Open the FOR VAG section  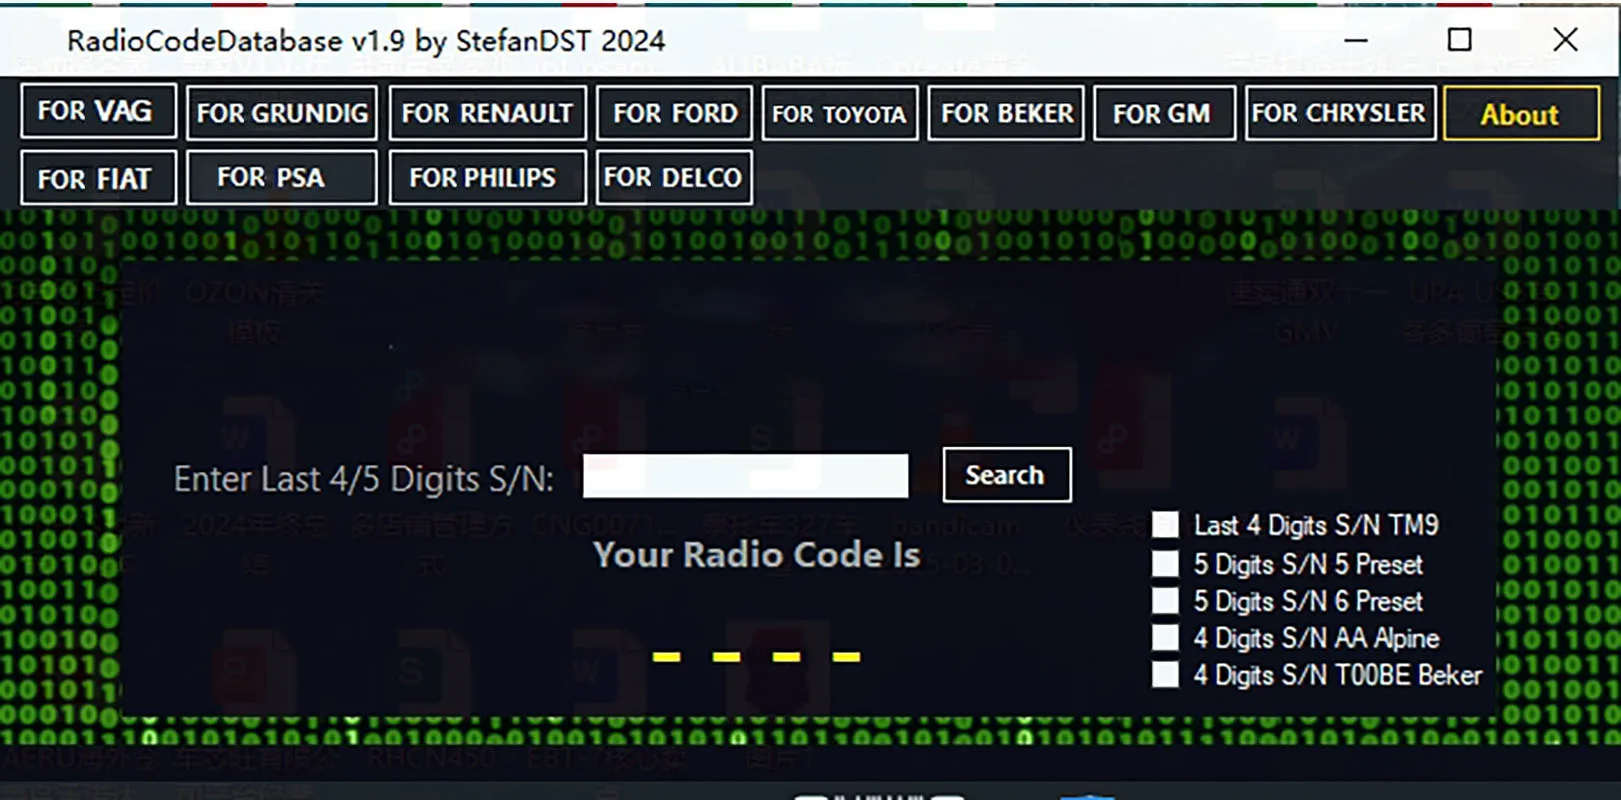tap(98, 111)
